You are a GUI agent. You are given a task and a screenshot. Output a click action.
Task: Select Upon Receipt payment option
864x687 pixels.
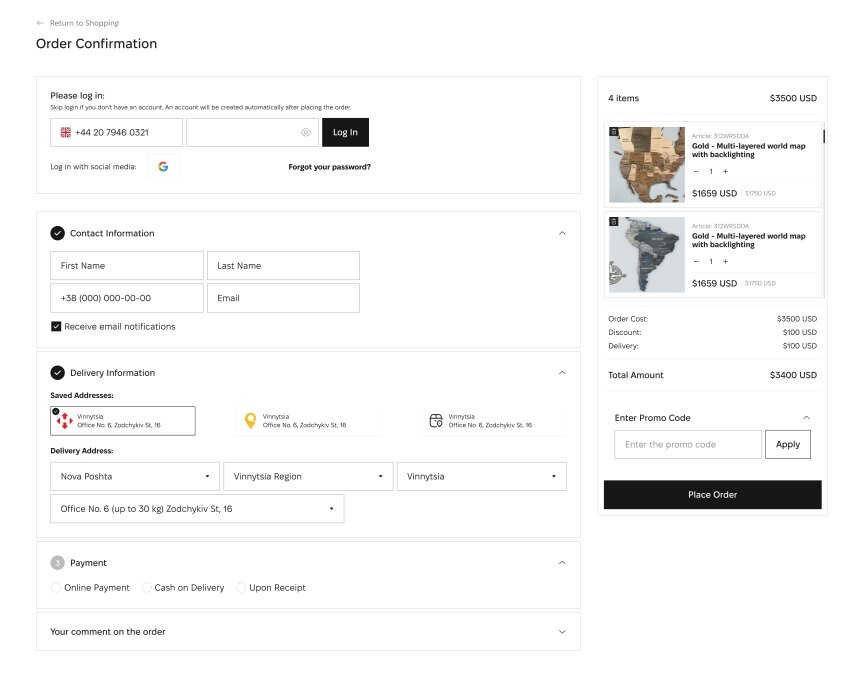pos(241,588)
